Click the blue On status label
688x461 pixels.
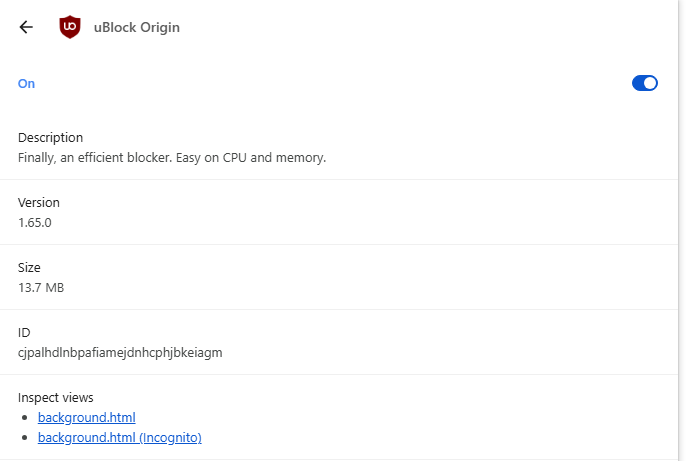[x=26, y=83]
